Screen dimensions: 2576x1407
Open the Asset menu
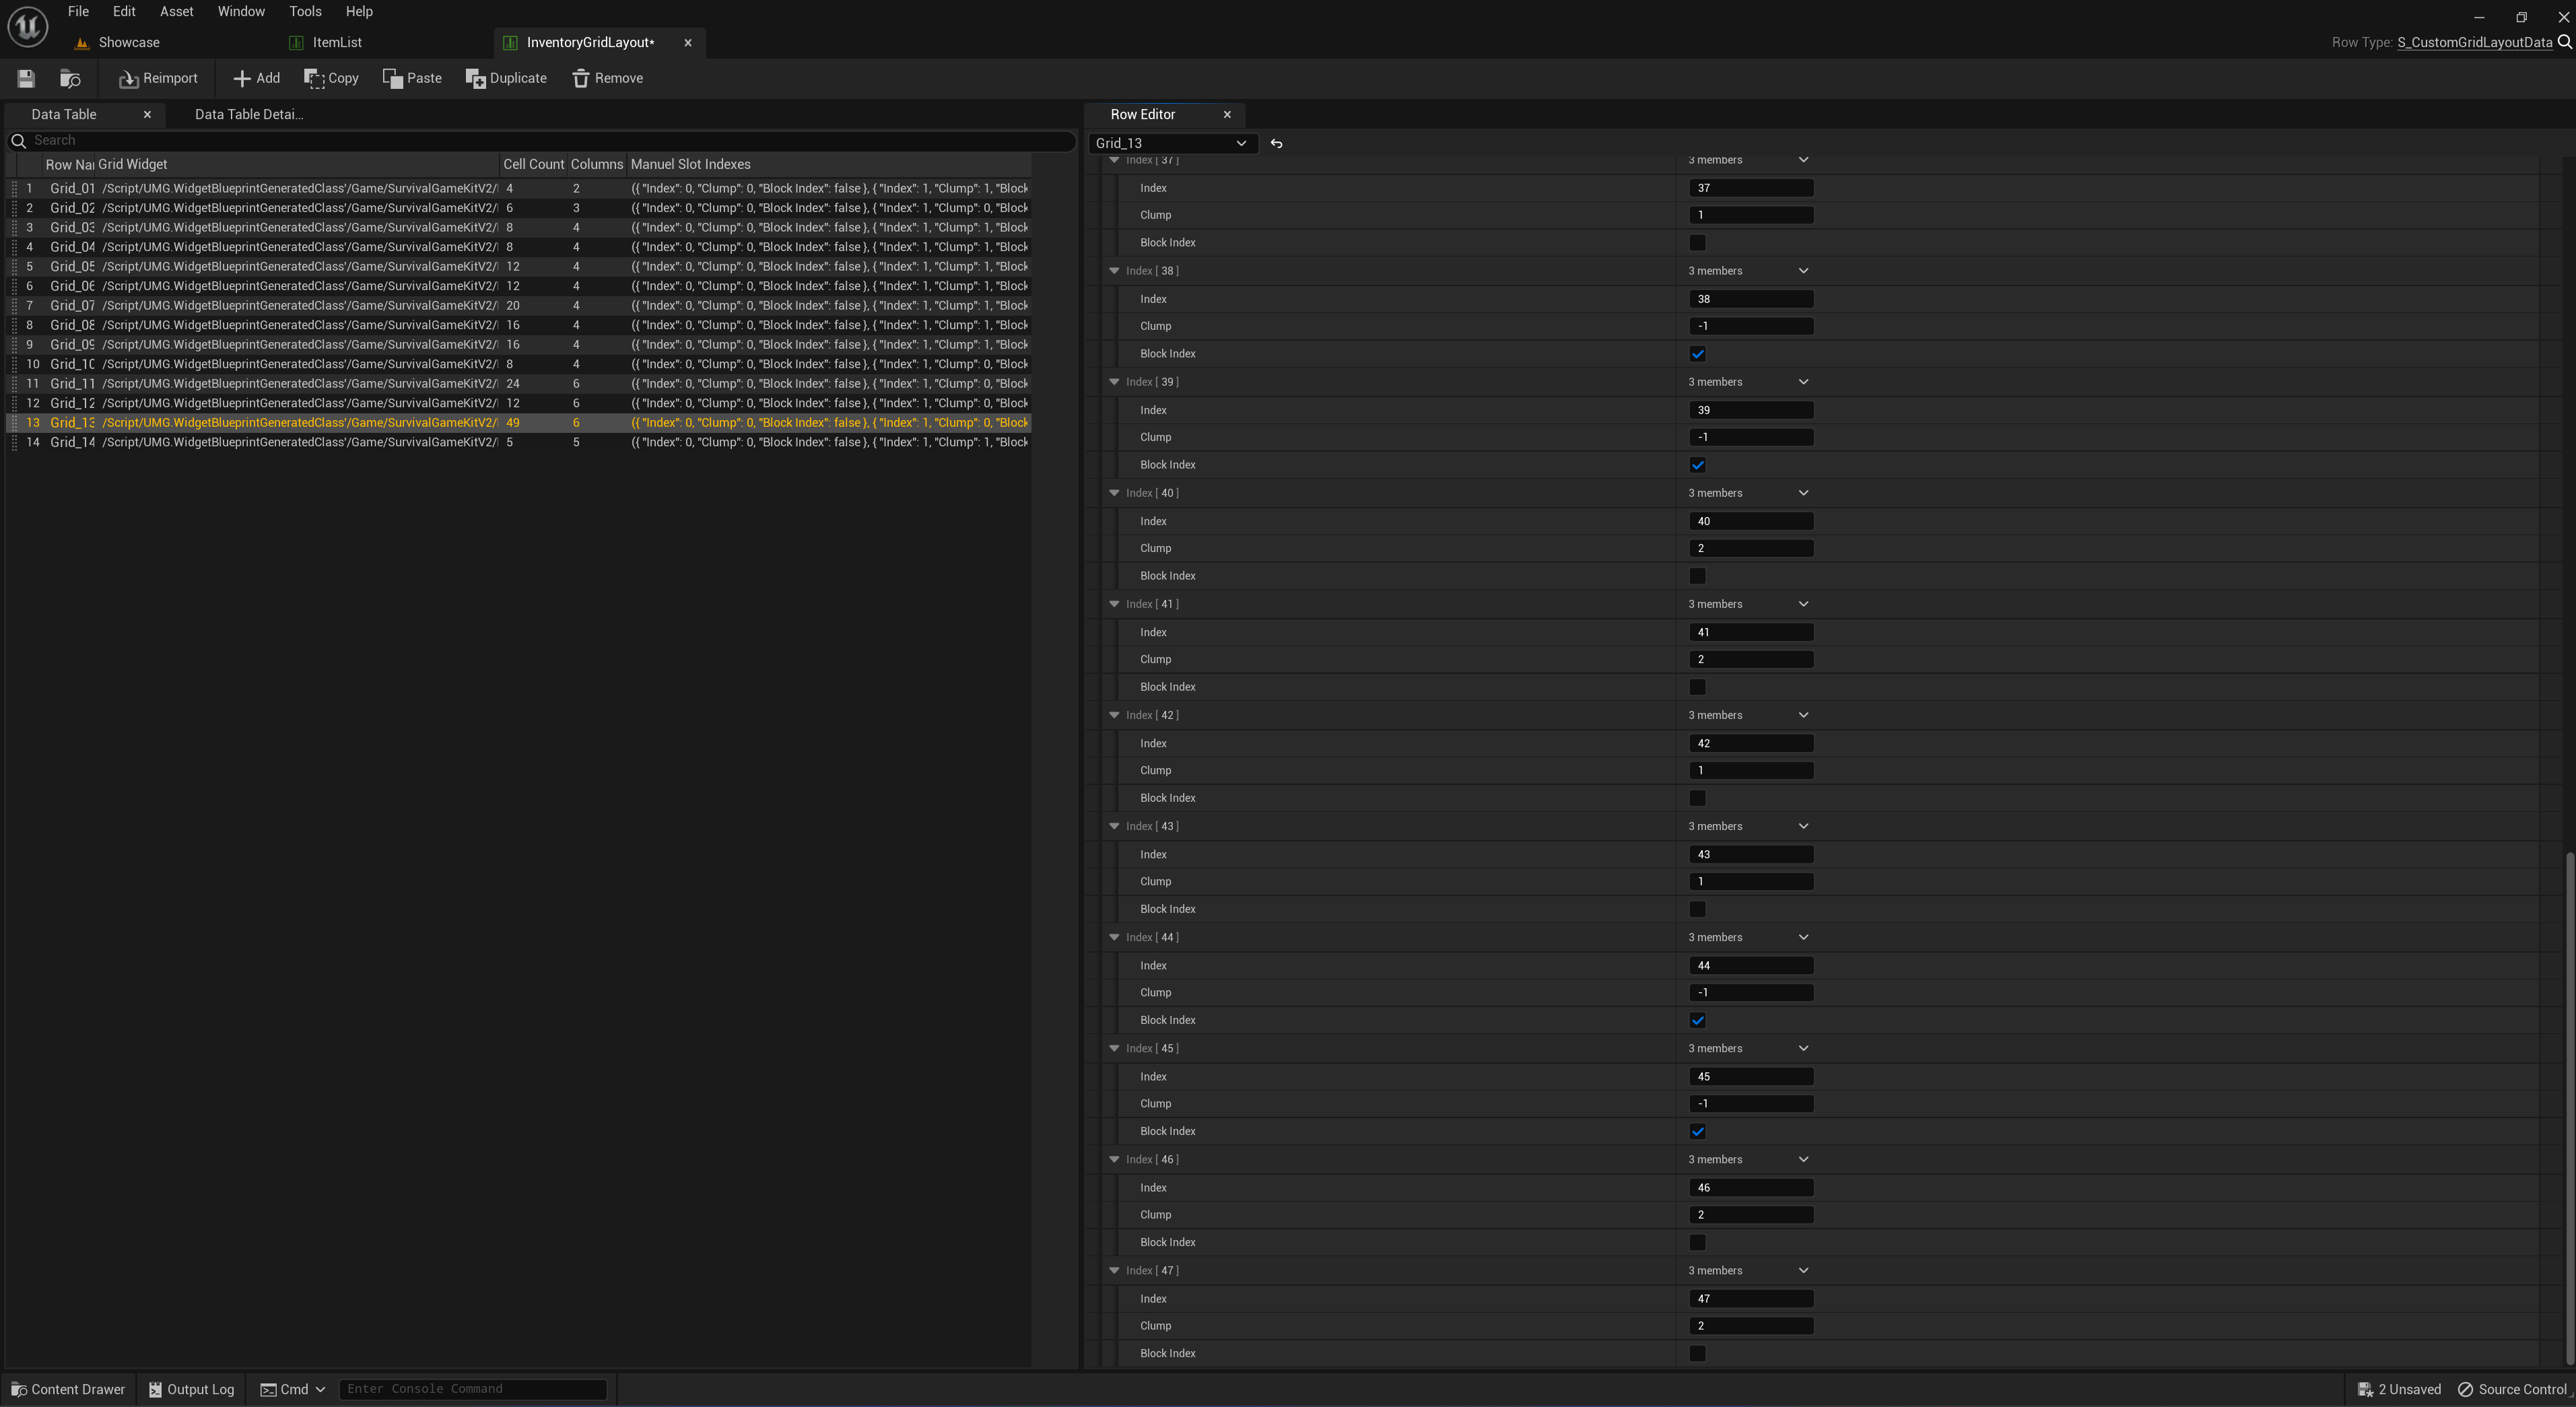pos(176,12)
